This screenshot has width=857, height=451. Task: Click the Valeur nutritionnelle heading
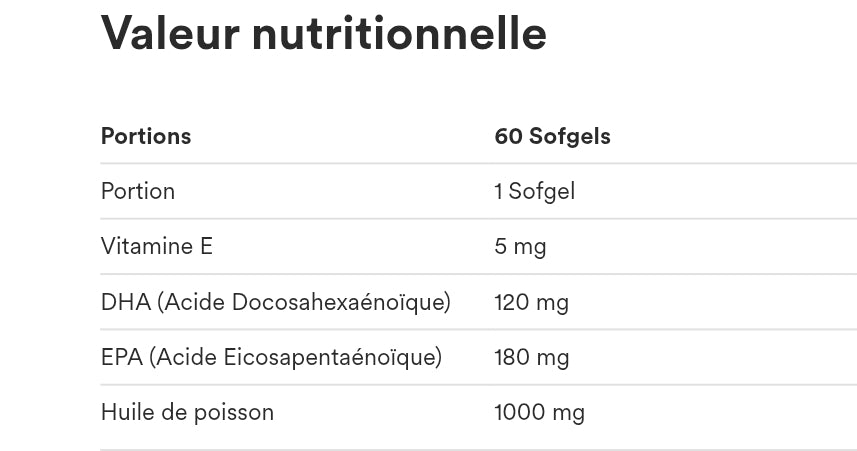point(324,34)
